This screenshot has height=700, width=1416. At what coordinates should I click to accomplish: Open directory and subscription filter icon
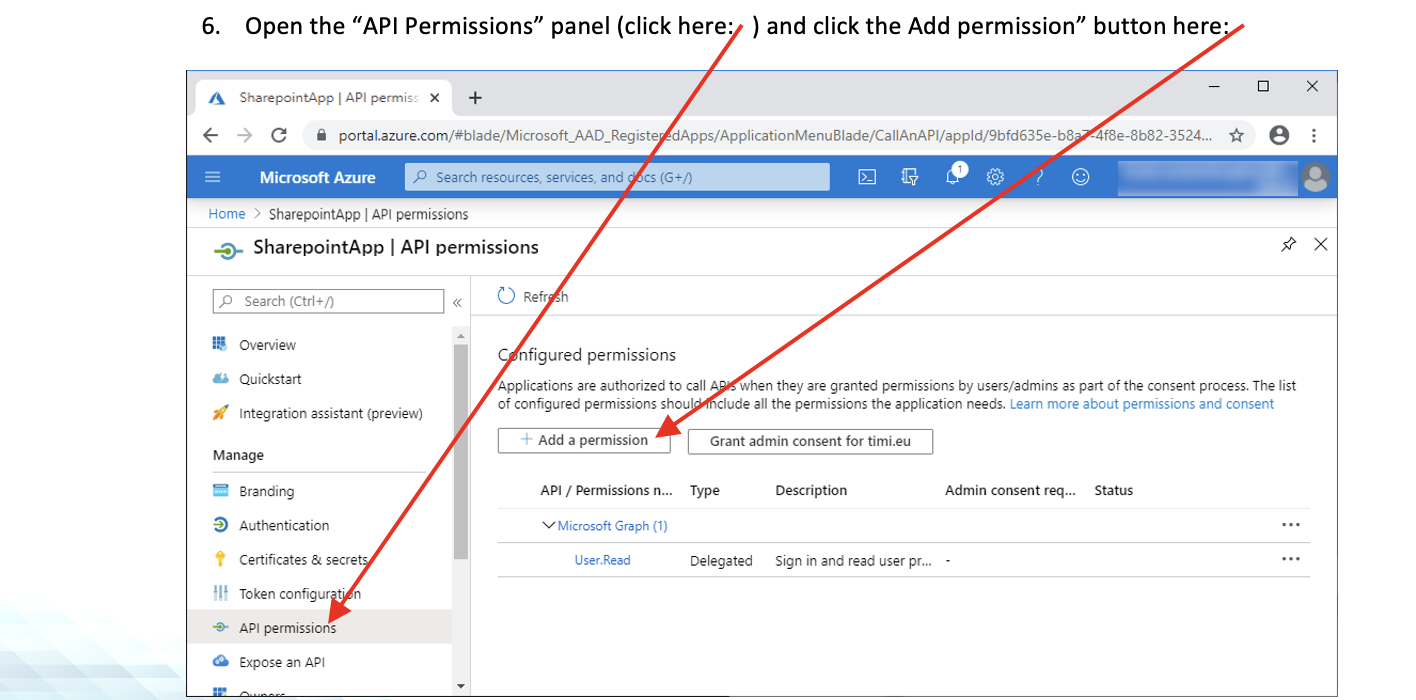(x=909, y=177)
